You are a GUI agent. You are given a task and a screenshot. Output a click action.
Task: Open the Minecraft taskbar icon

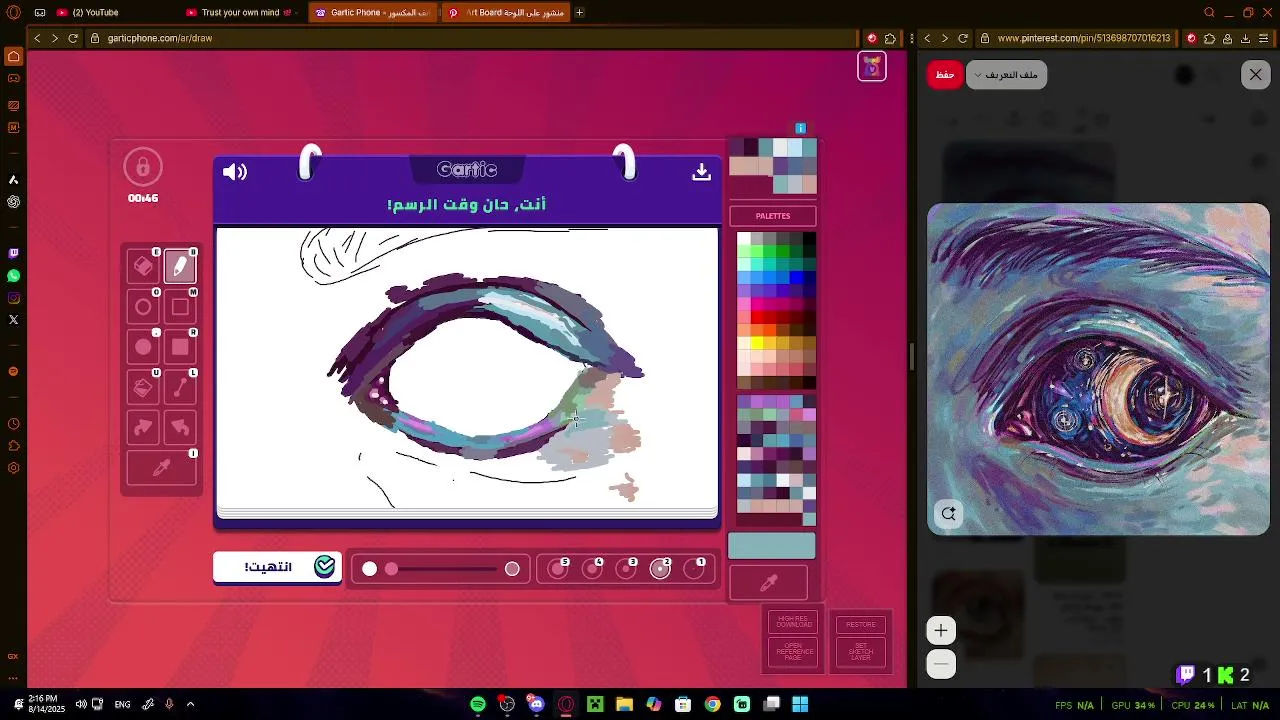(595, 705)
